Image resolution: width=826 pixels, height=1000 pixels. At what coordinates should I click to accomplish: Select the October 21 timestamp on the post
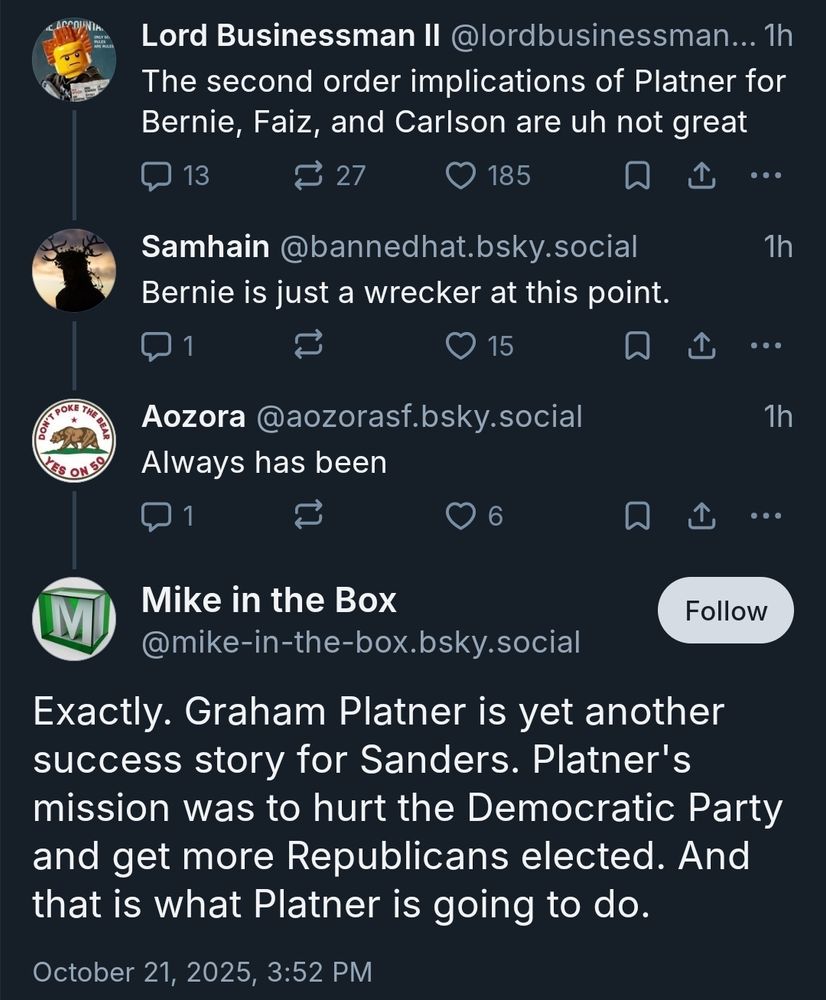tap(200, 971)
